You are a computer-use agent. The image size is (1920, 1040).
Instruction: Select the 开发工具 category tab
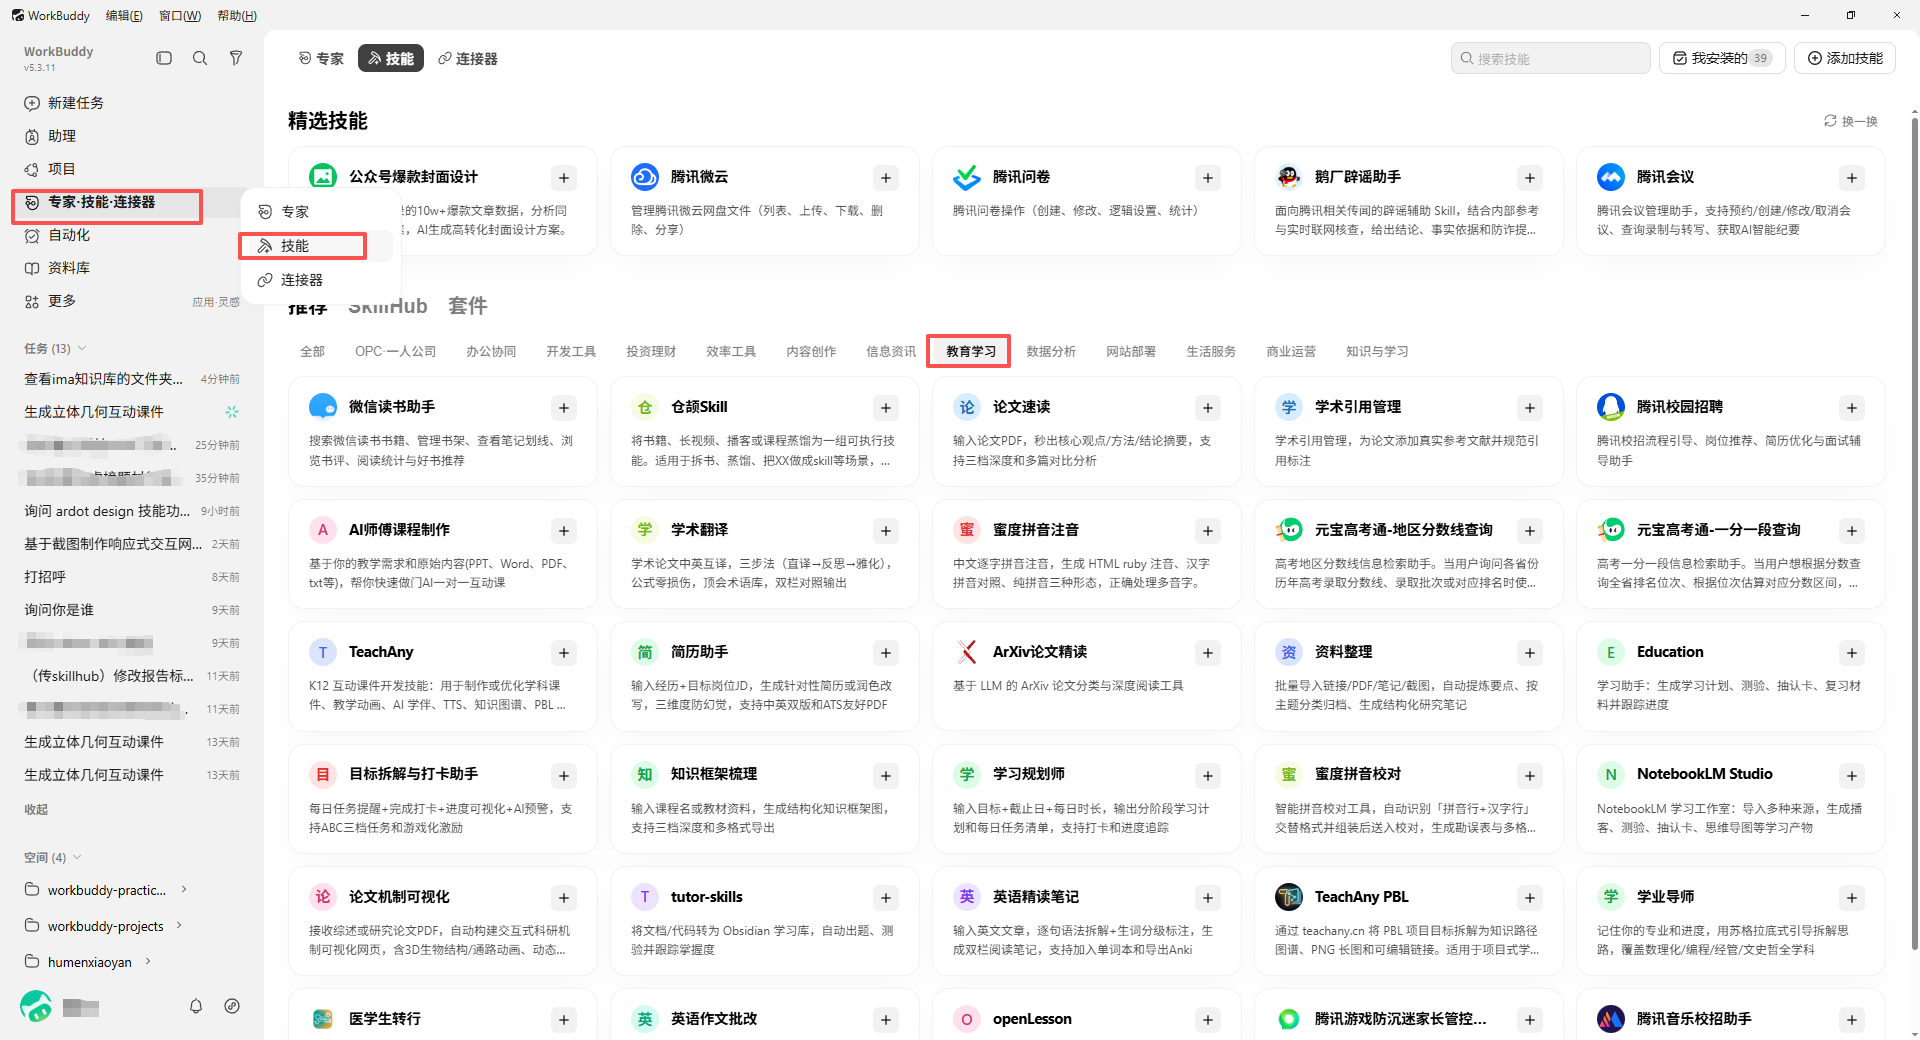point(571,351)
